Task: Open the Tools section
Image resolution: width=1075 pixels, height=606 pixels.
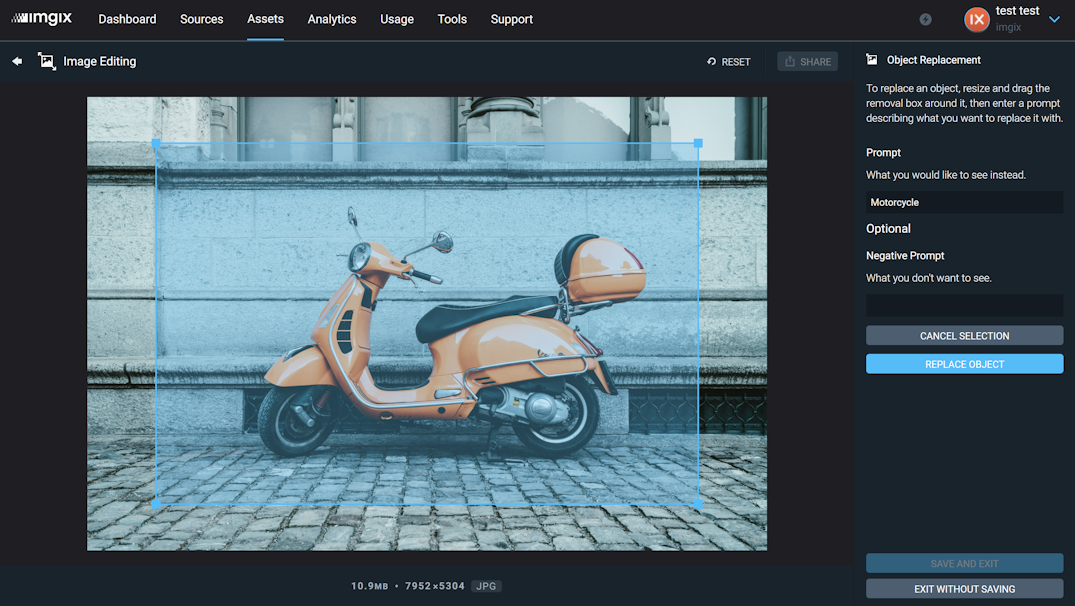Action: tap(451, 19)
